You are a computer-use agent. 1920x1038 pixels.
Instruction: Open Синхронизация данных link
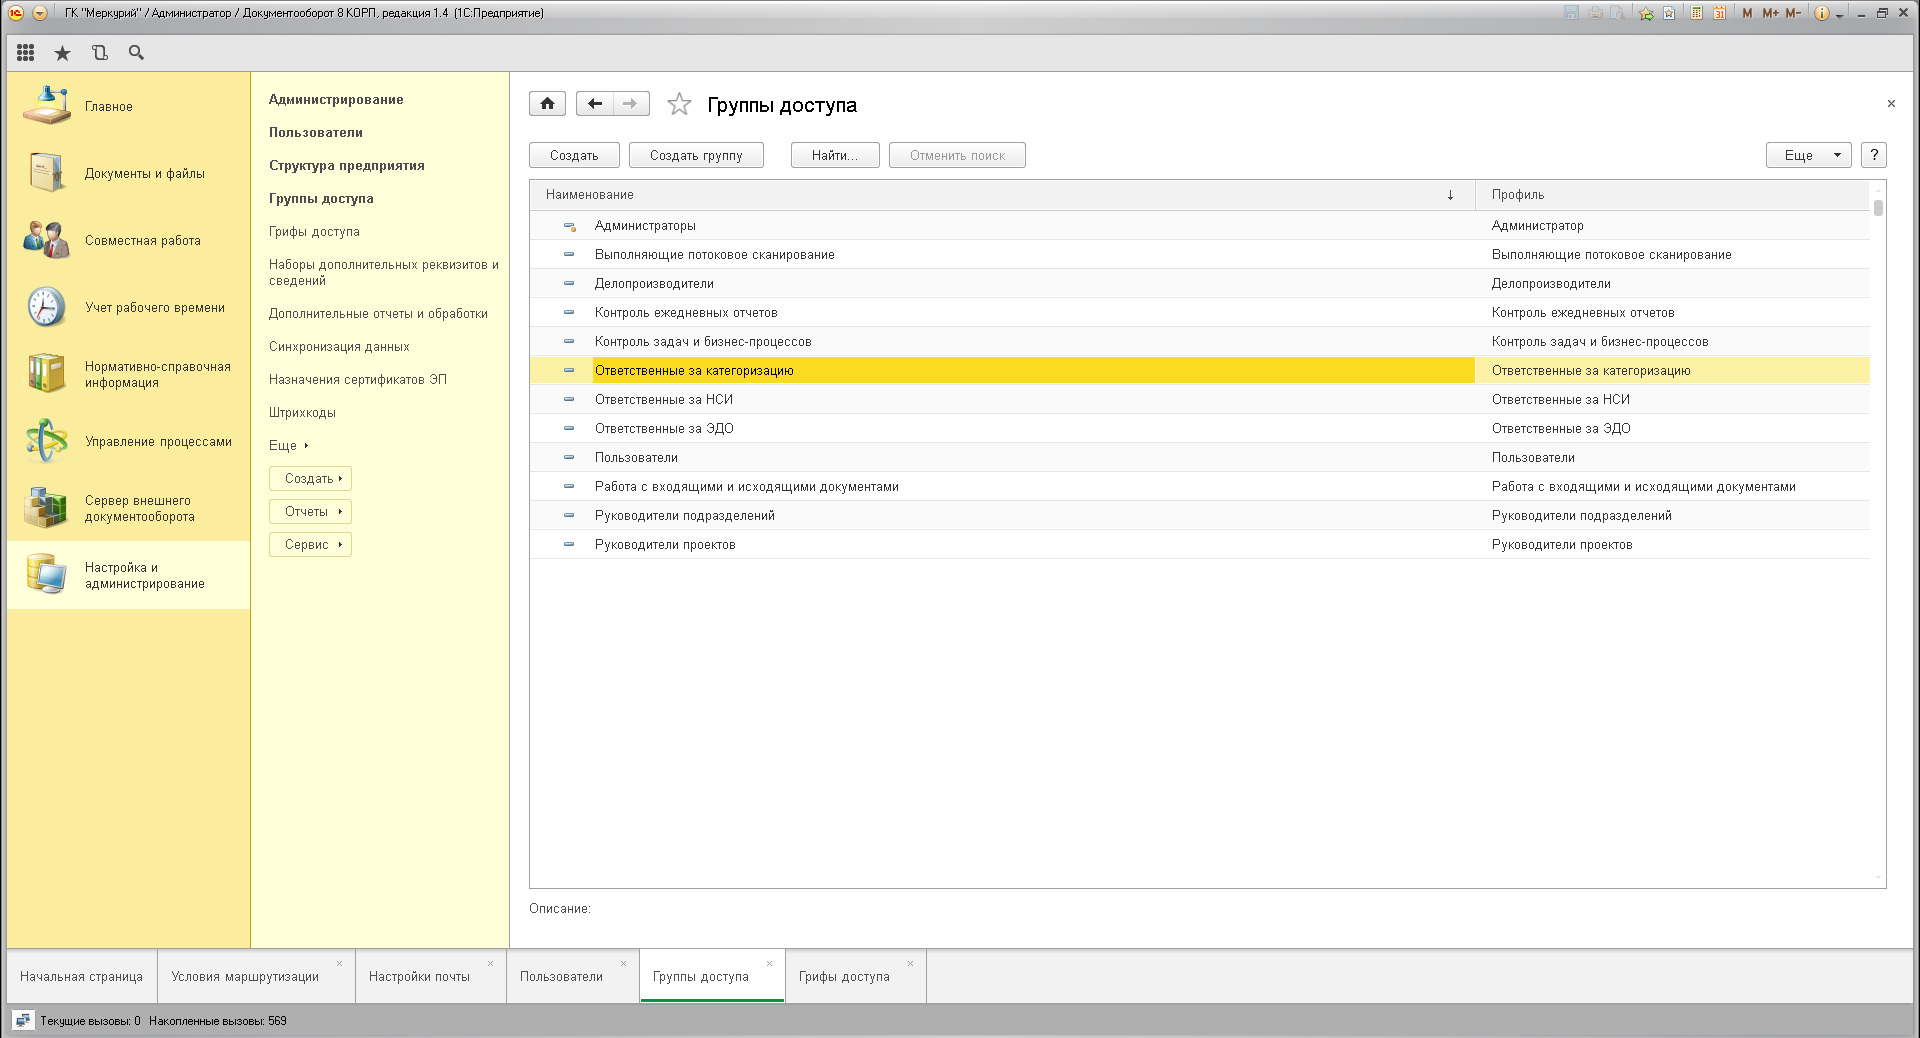tap(339, 346)
